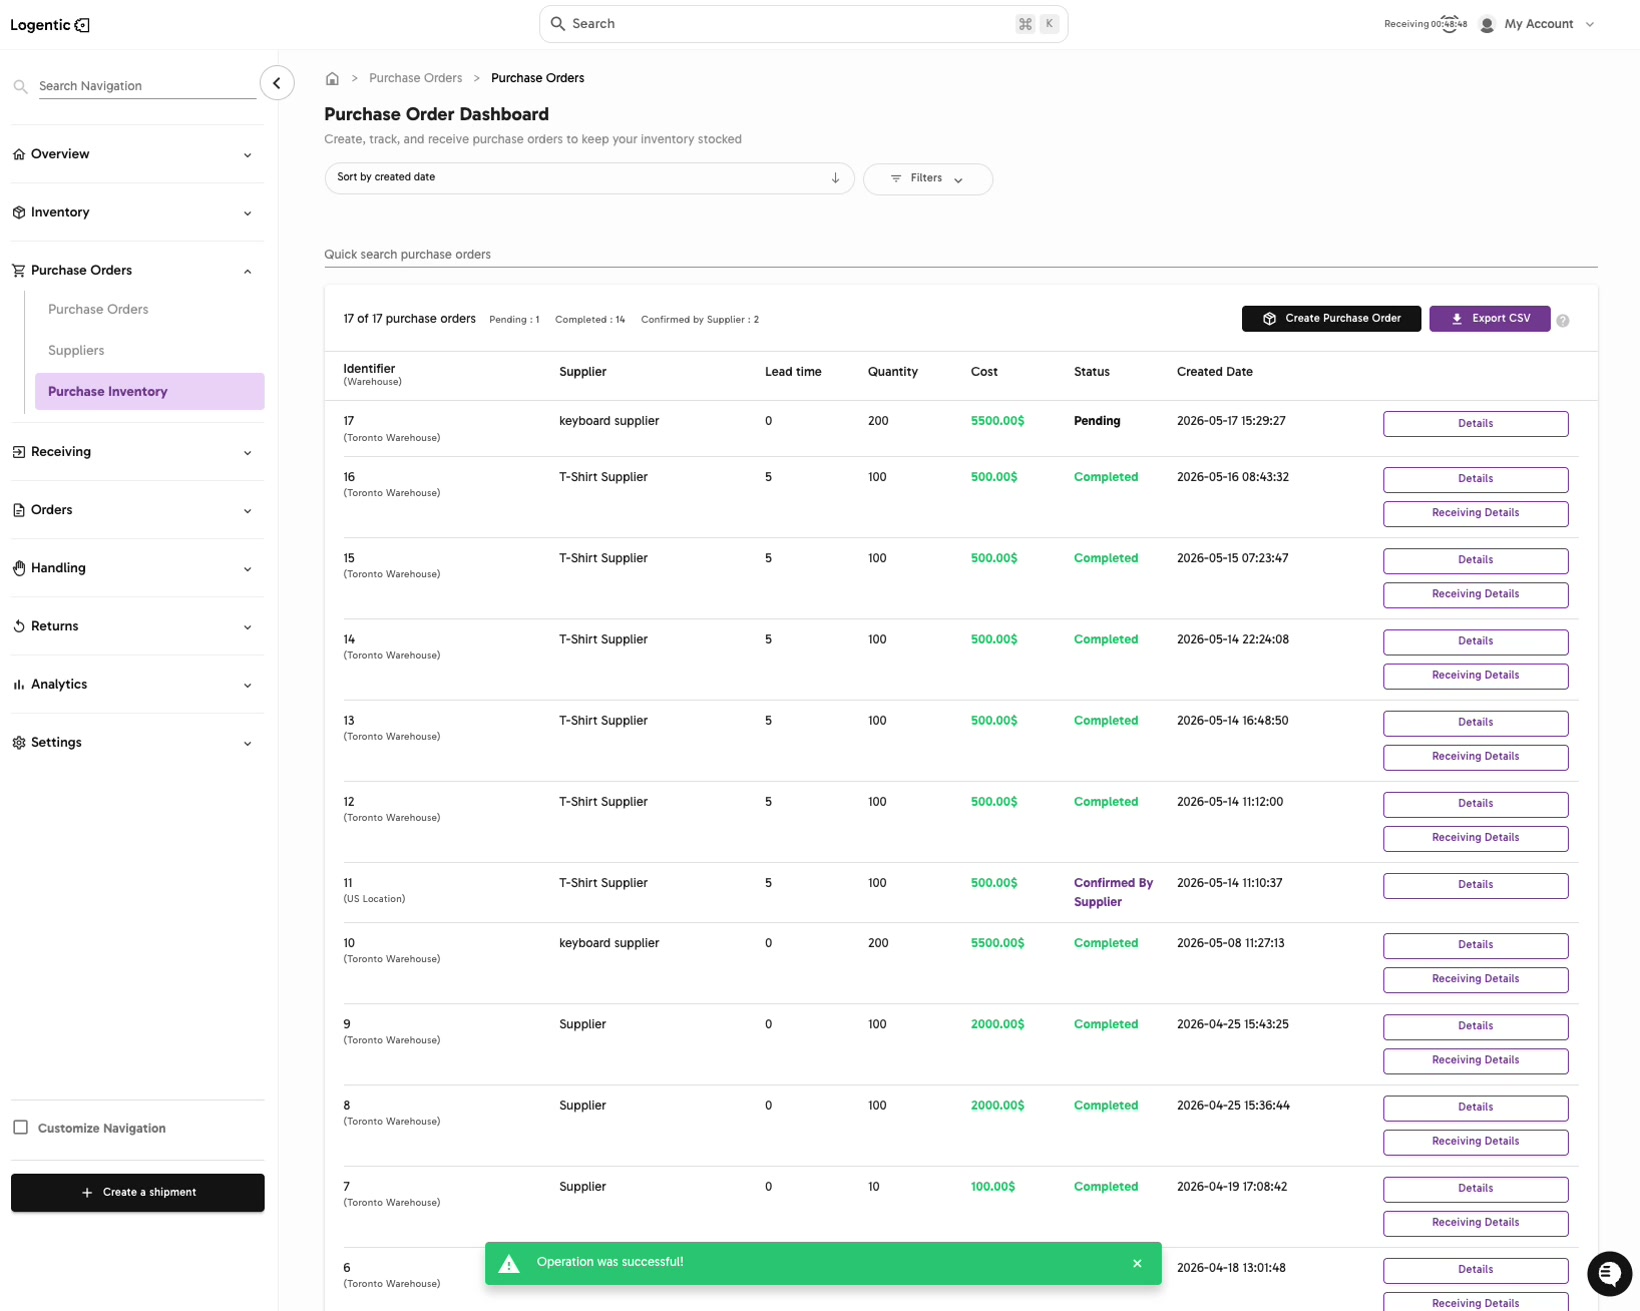Viewport: 1640px width, 1311px height.
Task: Click the Receiving icon in the sidebar
Action: [19, 452]
